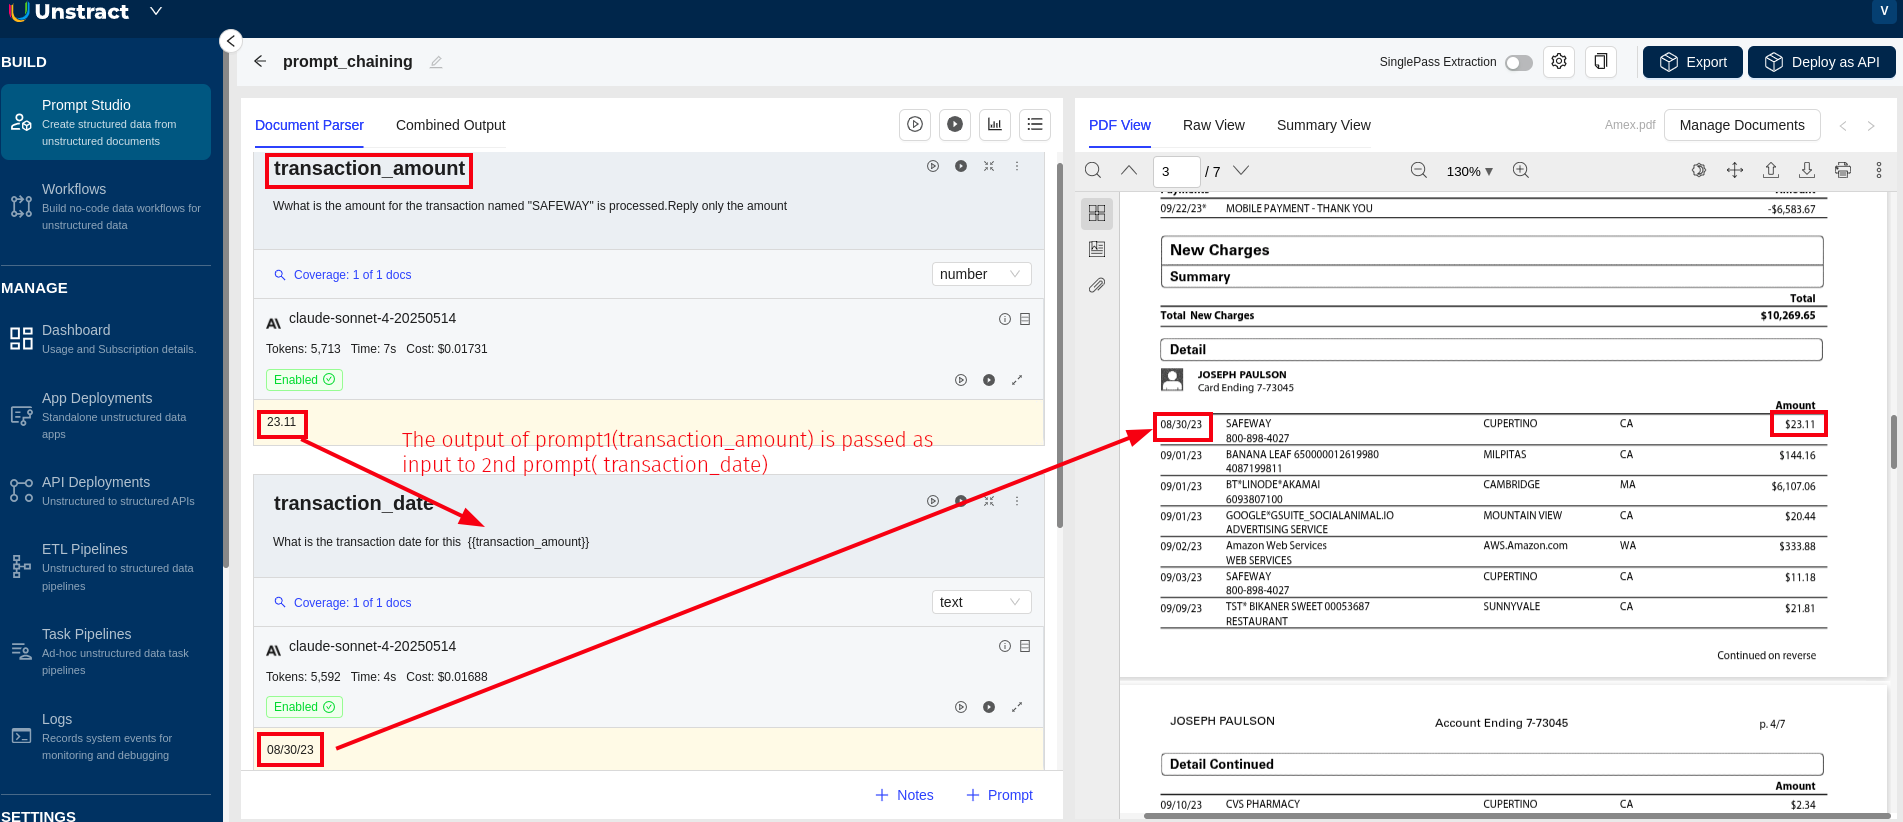Switch to the PDF View tab
Screen dimensions: 1903x822
point(1120,125)
